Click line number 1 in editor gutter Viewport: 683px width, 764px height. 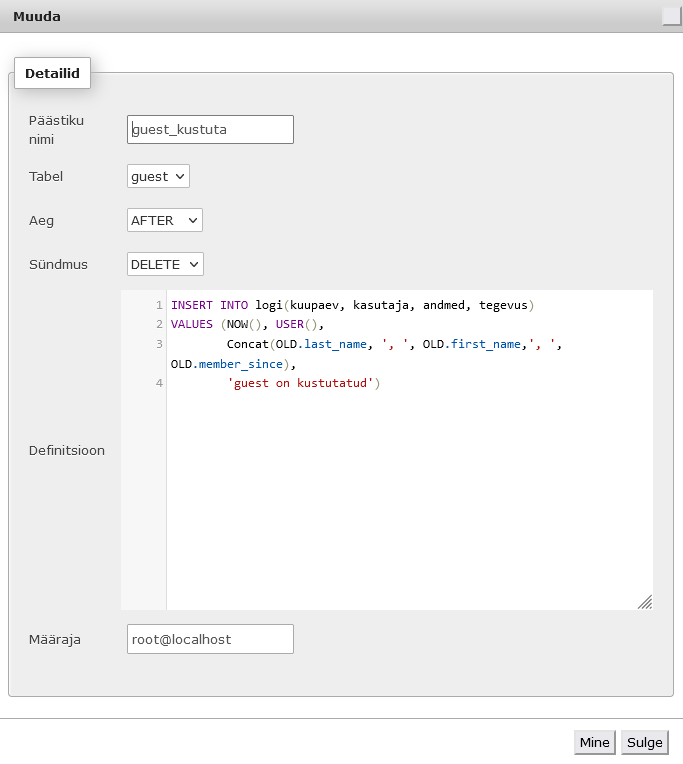coord(159,305)
